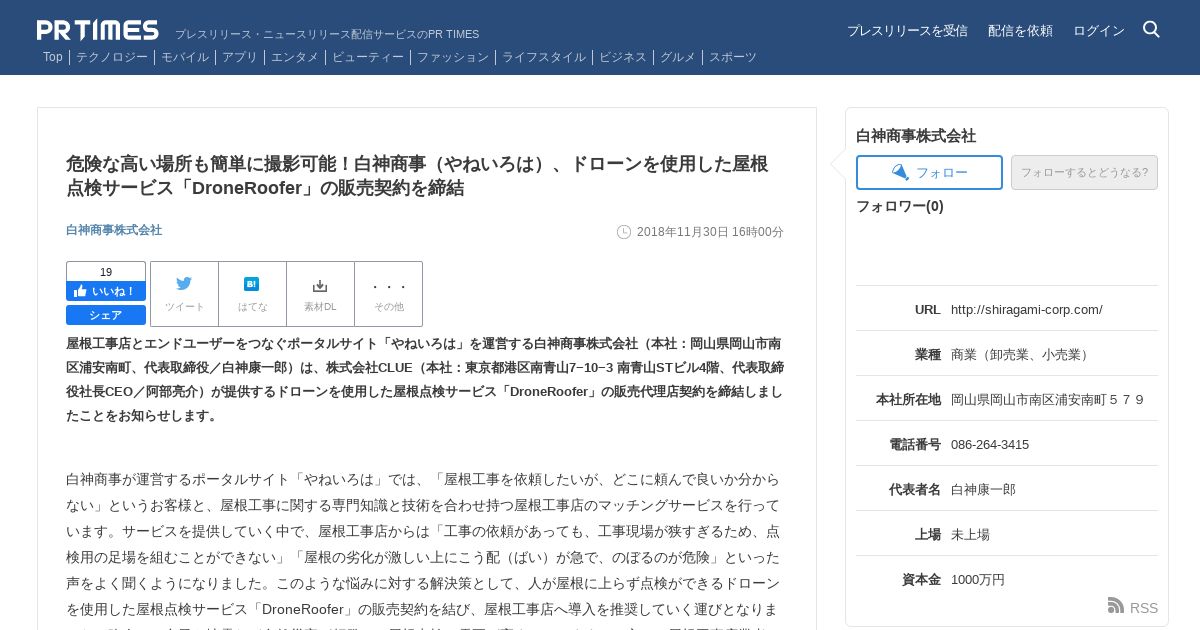Click the 未上場 listing status
The width and height of the screenshot is (1200, 630).
(x=970, y=534)
